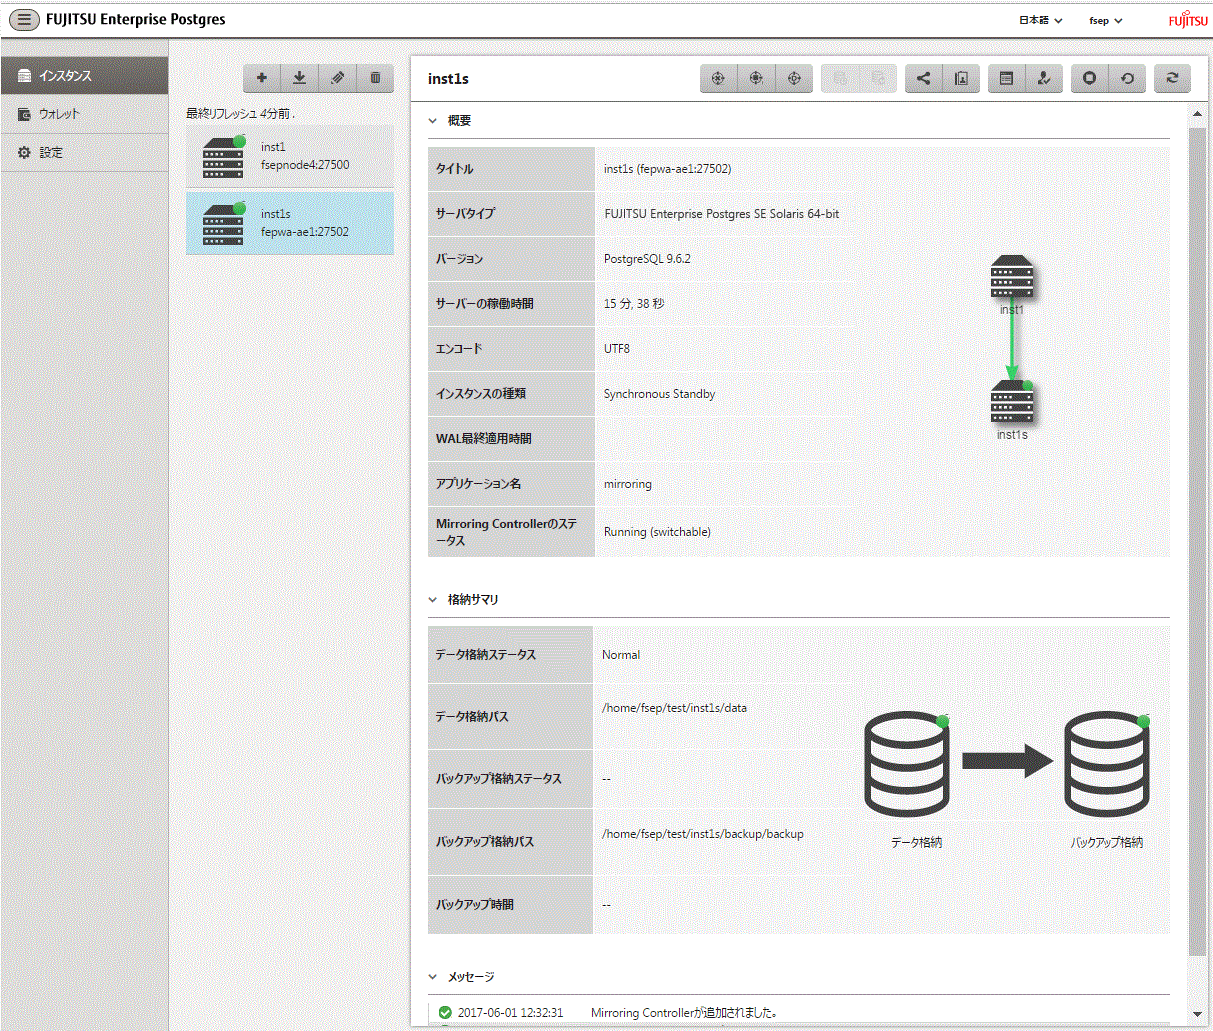Collapse the 概要 section
1213x1031 pixels.
pos(433,121)
